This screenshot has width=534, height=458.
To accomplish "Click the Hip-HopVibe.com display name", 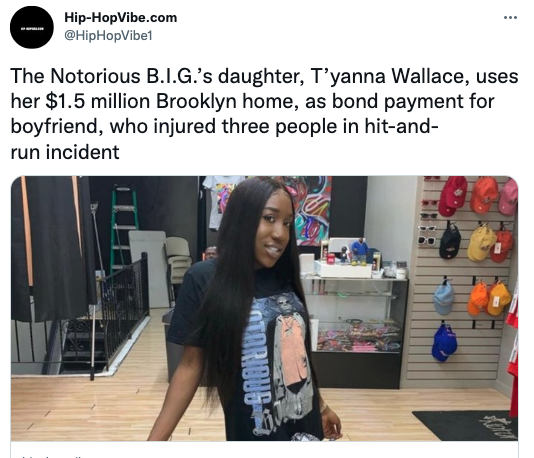I will tap(121, 17).
